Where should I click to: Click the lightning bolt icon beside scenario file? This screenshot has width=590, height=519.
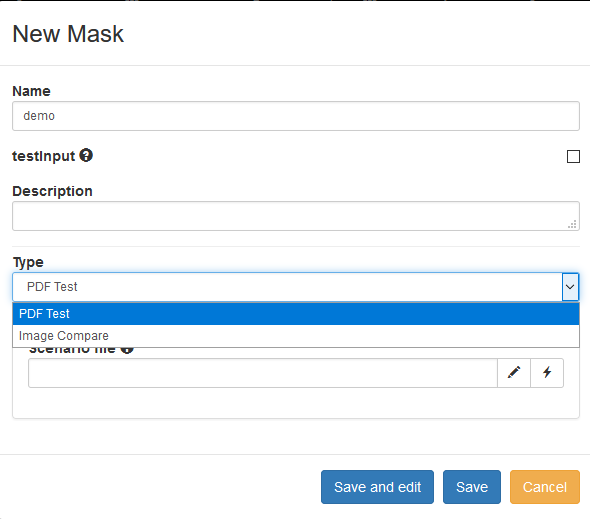[x=547, y=373]
